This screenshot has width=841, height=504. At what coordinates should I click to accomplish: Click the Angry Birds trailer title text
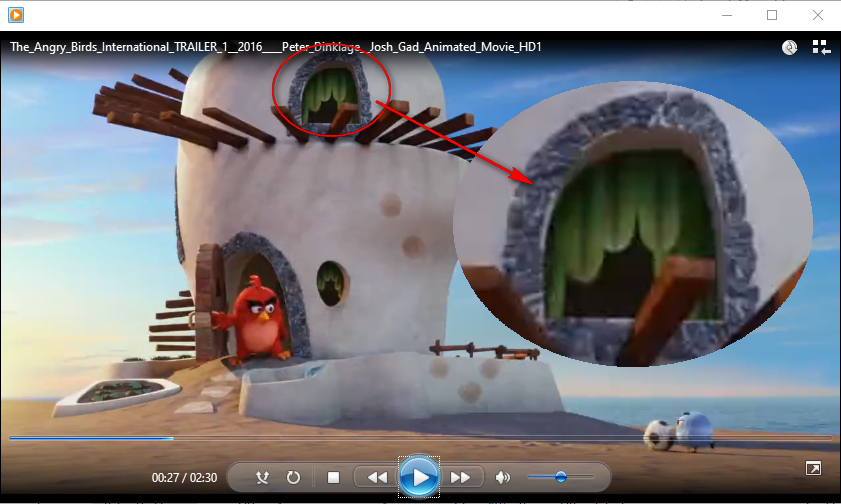point(276,47)
